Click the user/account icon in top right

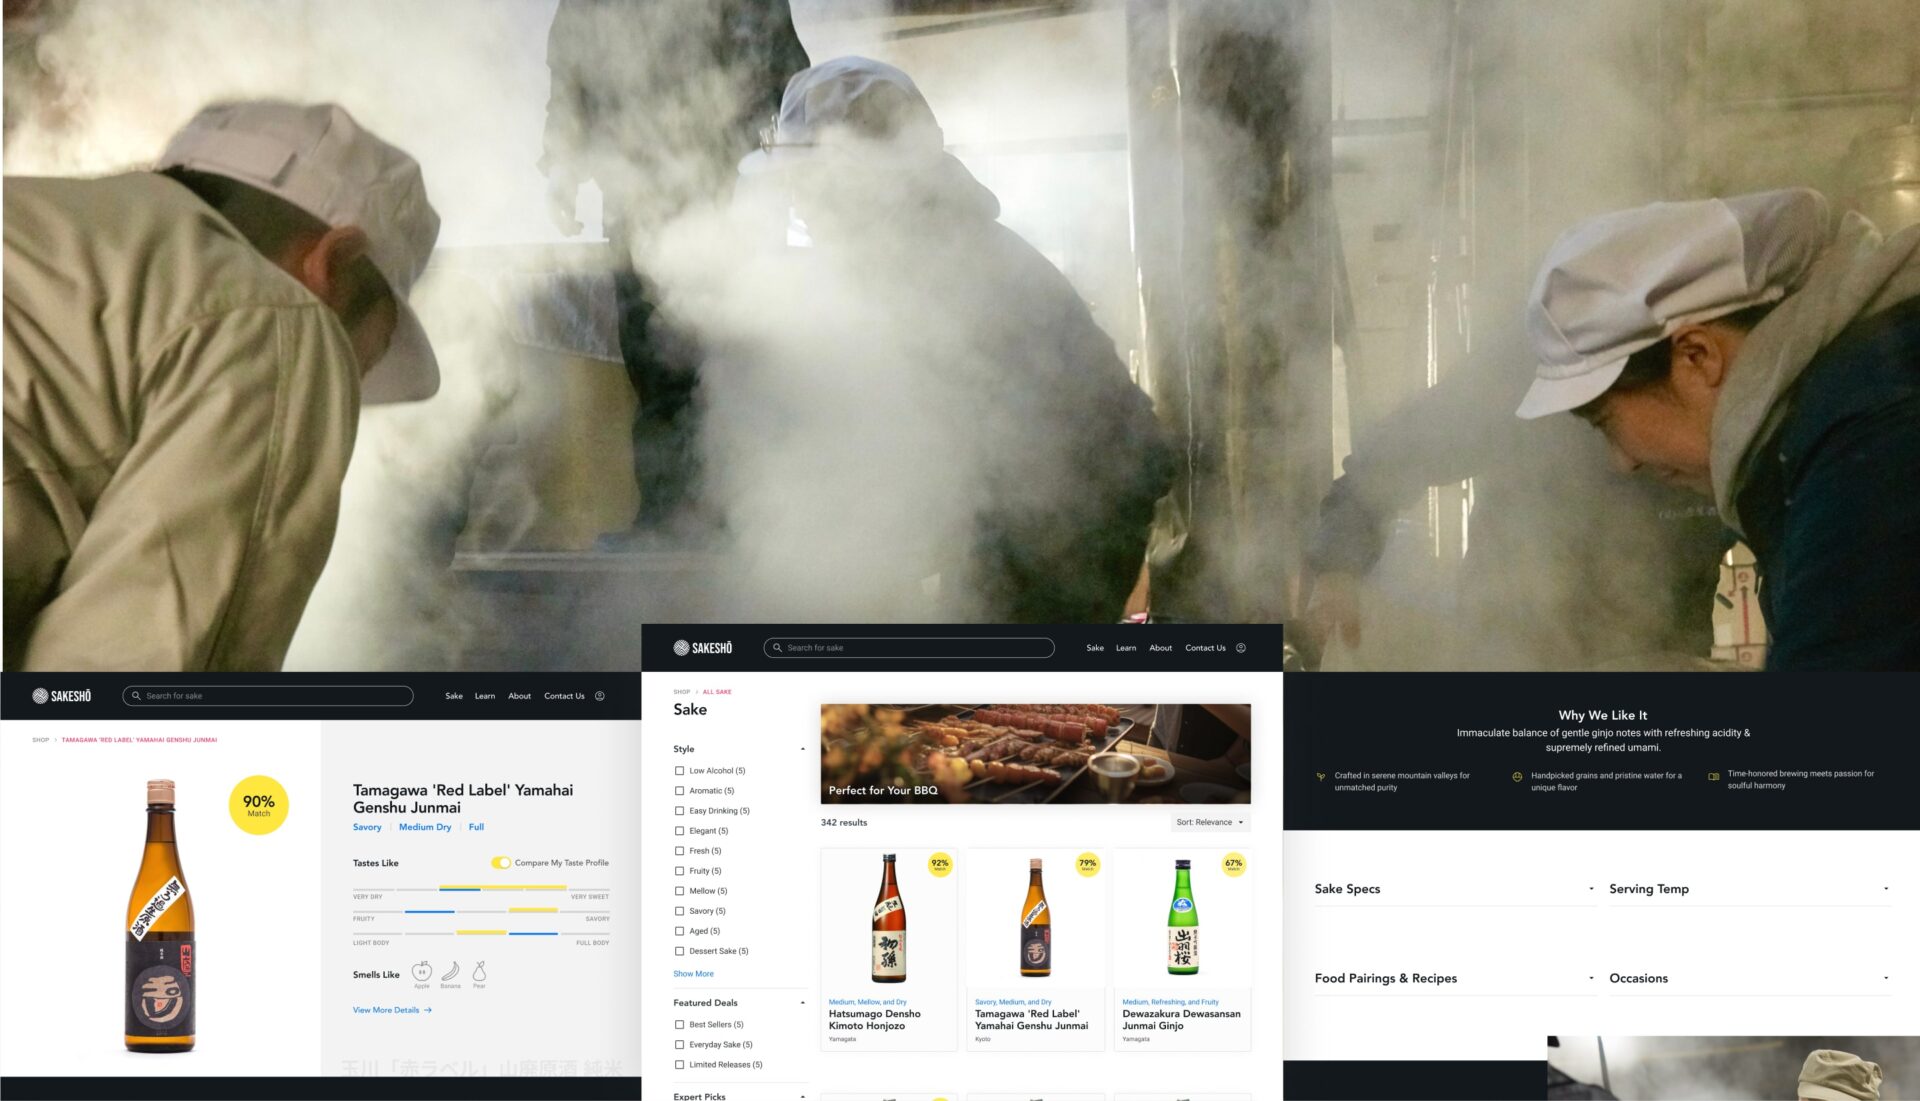coord(1240,647)
